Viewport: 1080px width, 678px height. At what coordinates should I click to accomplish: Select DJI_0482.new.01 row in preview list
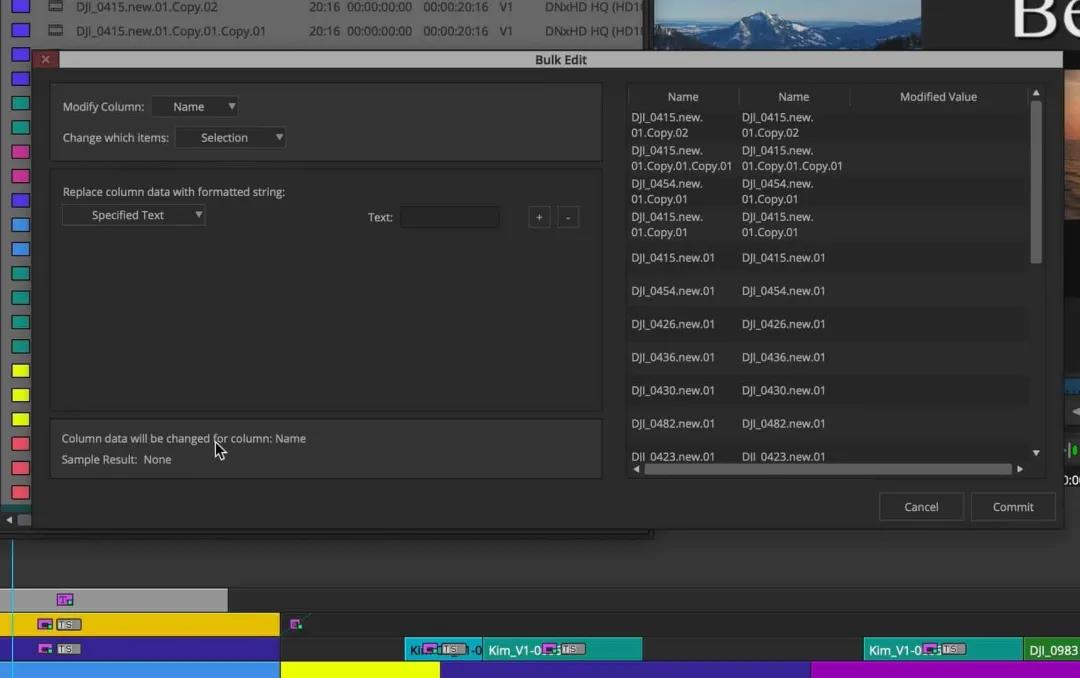coord(827,423)
